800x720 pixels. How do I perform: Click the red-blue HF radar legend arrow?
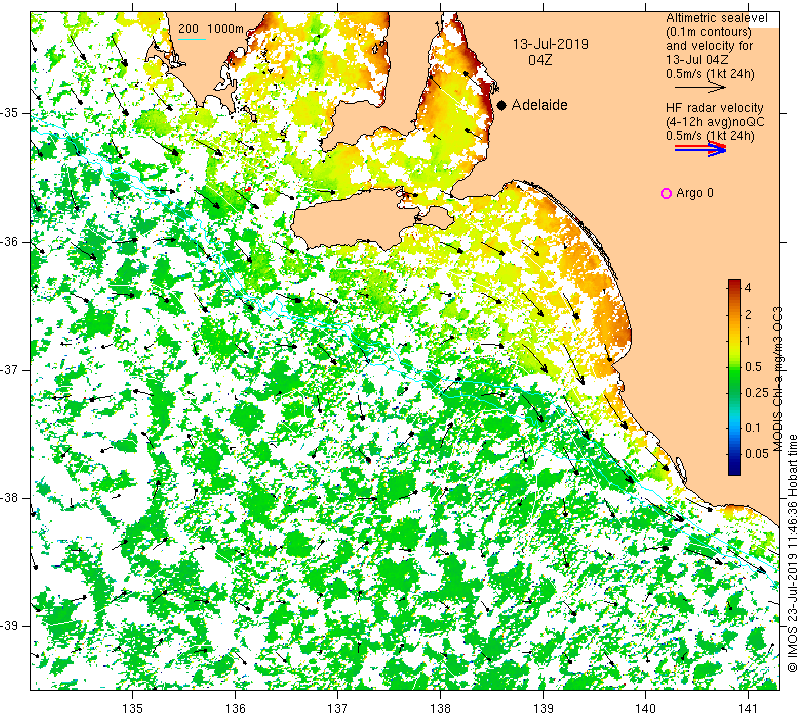pyautogui.click(x=700, y=148)
